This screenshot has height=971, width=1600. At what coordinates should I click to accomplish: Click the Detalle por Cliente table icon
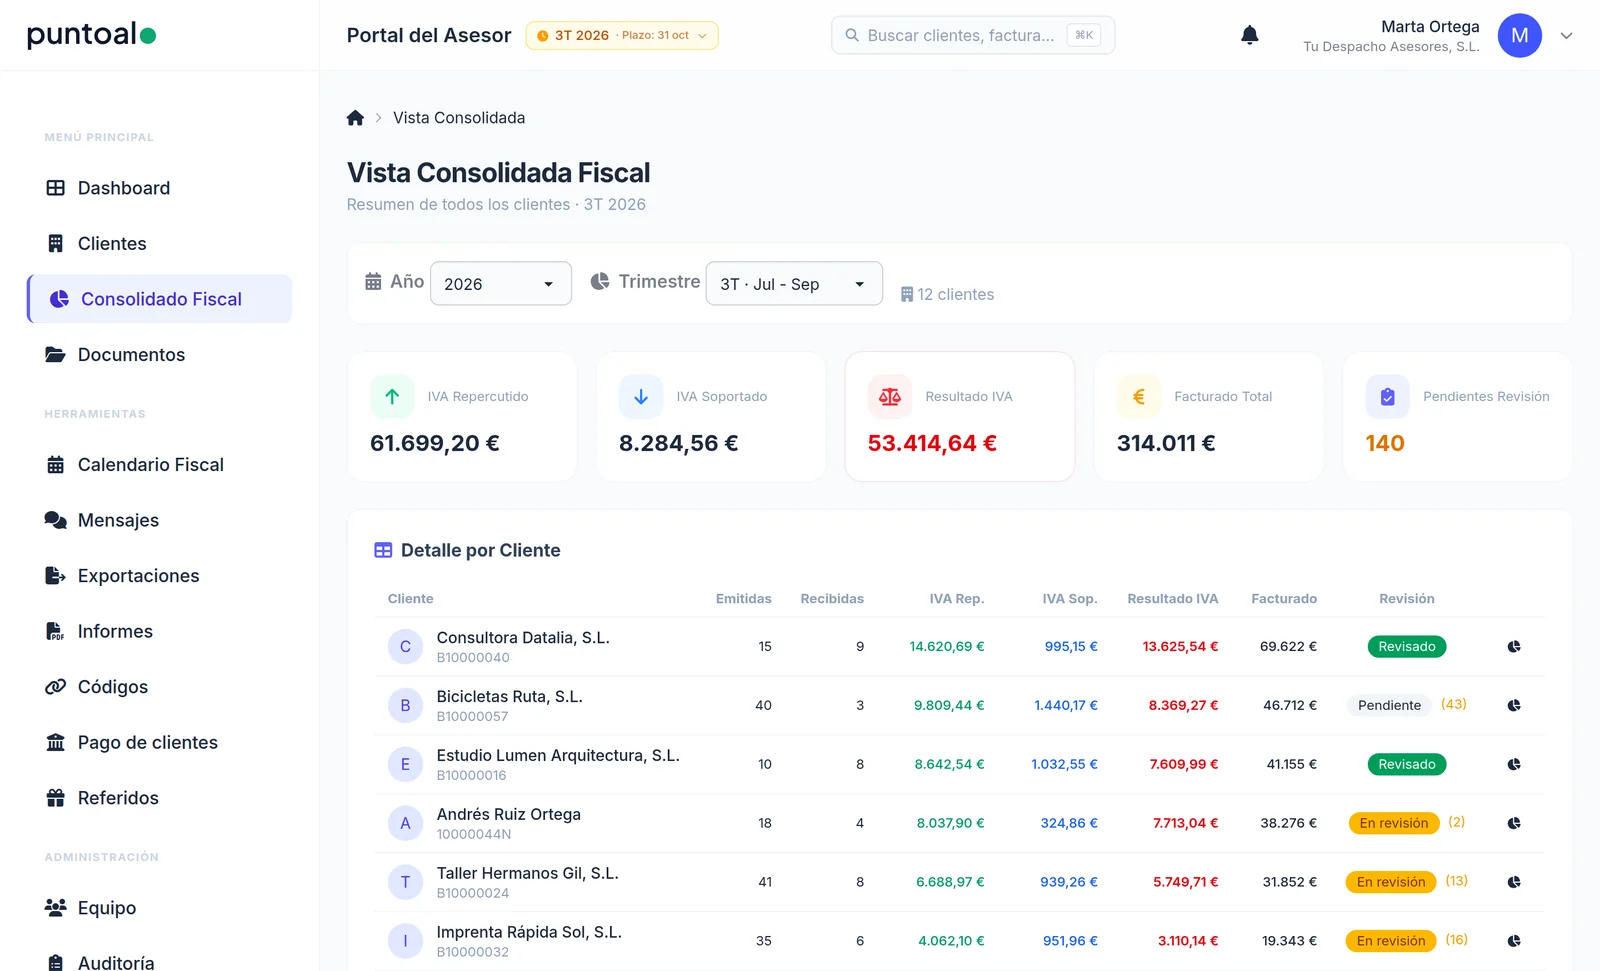[x=383, y=551]
